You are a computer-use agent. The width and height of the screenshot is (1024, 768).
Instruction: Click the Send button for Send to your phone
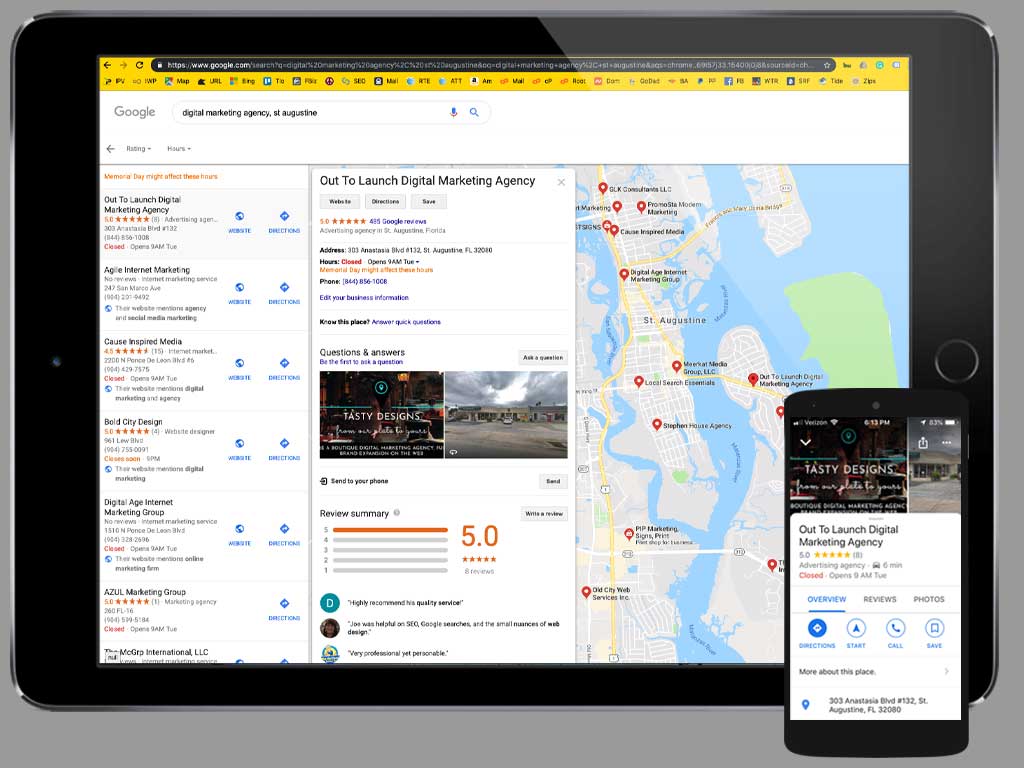click(x=553, y=481)
